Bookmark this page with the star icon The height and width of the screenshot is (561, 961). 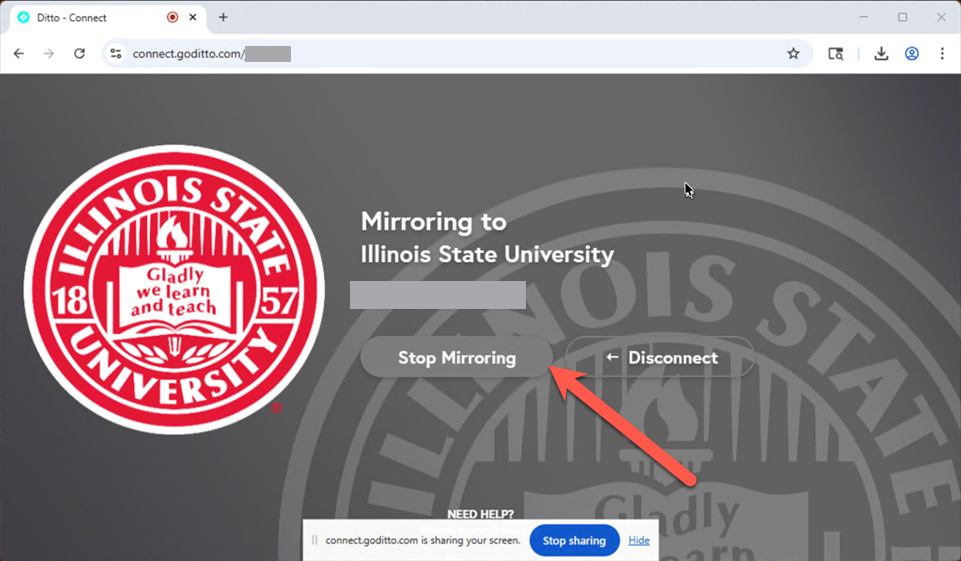pyautogui.click(x=793, y=54)
